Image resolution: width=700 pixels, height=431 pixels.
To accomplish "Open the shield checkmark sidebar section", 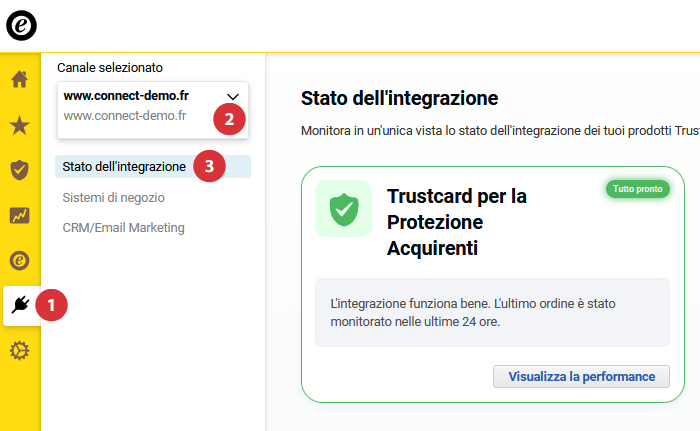I will pyautogui.click(x=19, y=169).
